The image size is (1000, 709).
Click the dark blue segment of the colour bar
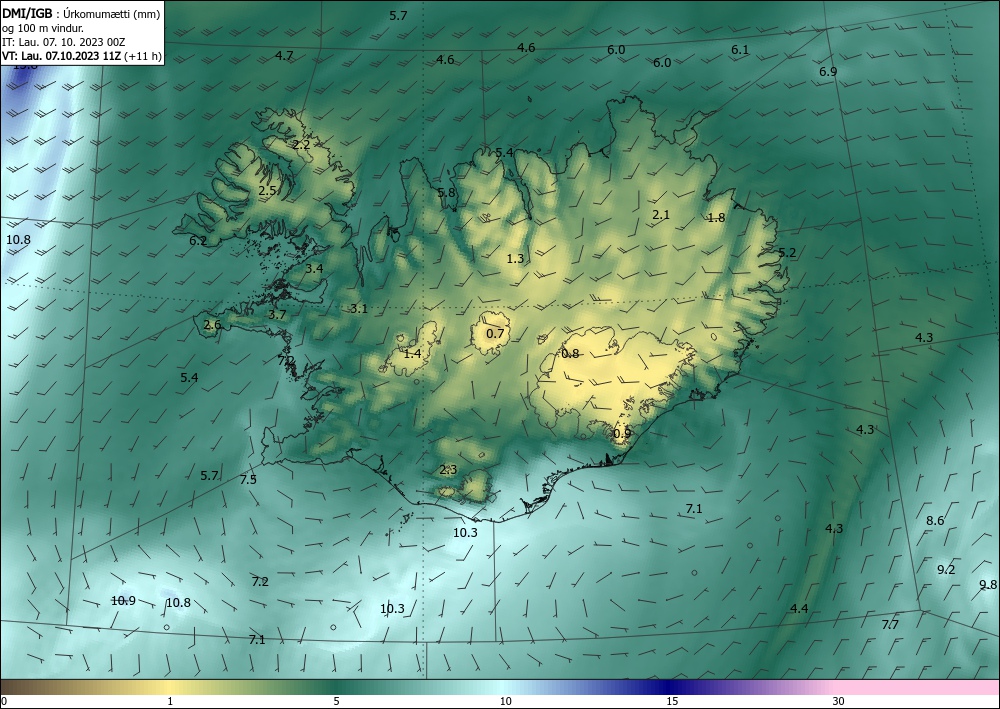coord(670,687)
